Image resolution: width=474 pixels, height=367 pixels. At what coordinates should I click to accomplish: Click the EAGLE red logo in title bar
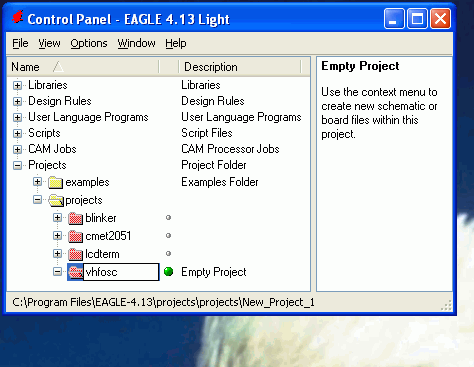pos(18,17)
